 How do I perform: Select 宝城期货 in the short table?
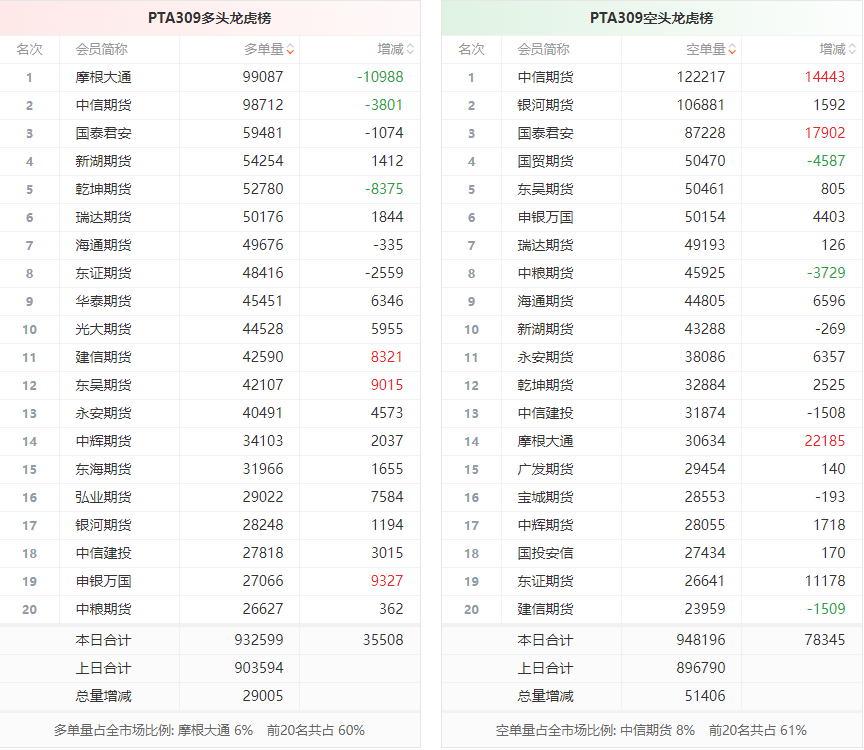[546, 497]
